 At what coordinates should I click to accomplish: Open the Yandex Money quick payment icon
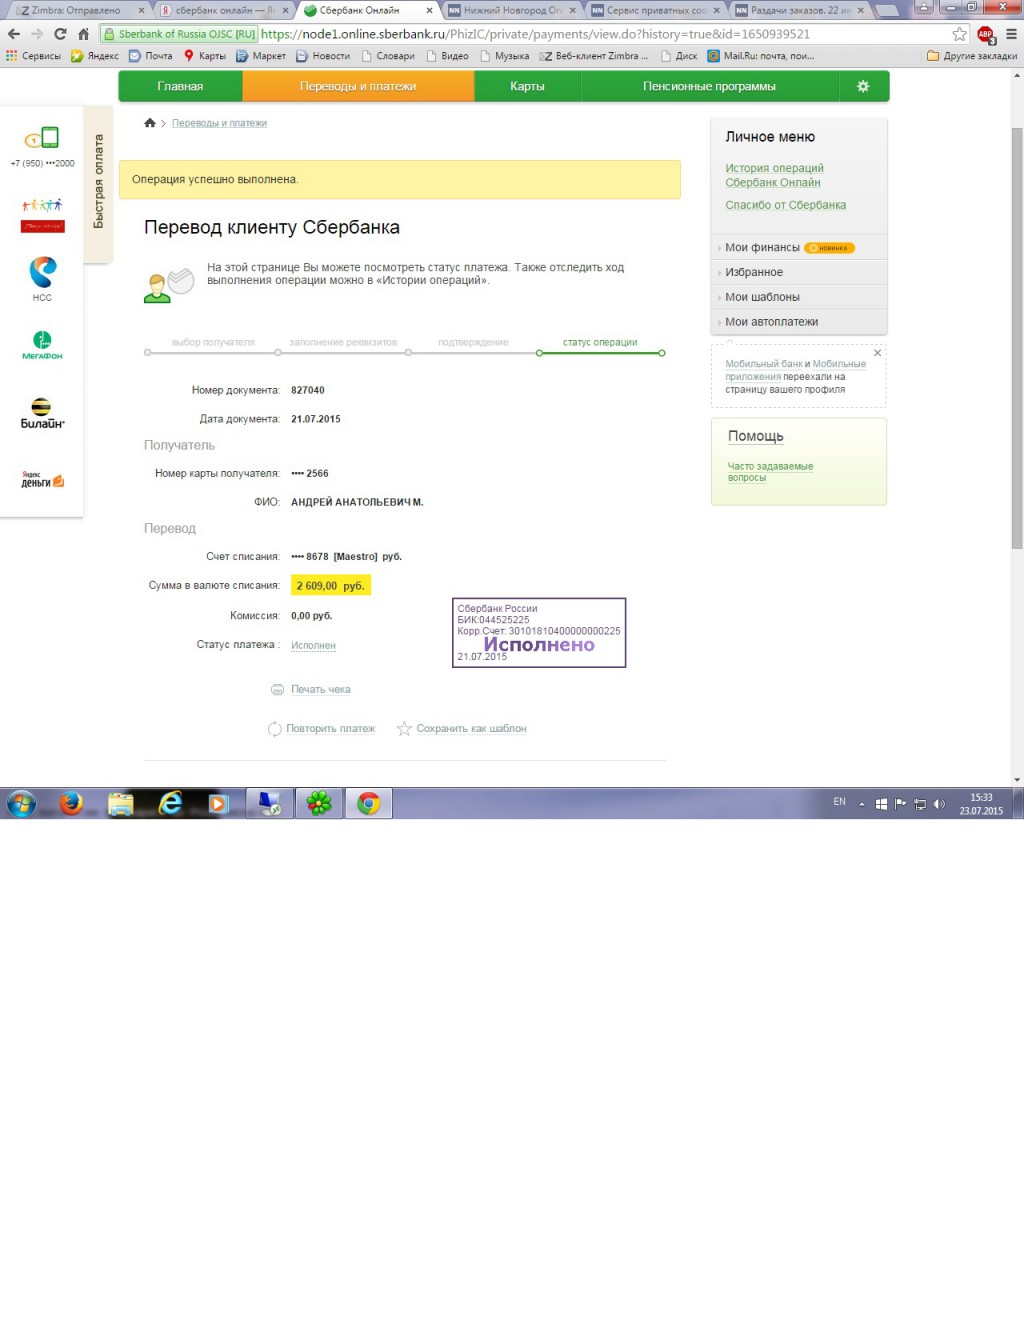[x=43, y=480]
